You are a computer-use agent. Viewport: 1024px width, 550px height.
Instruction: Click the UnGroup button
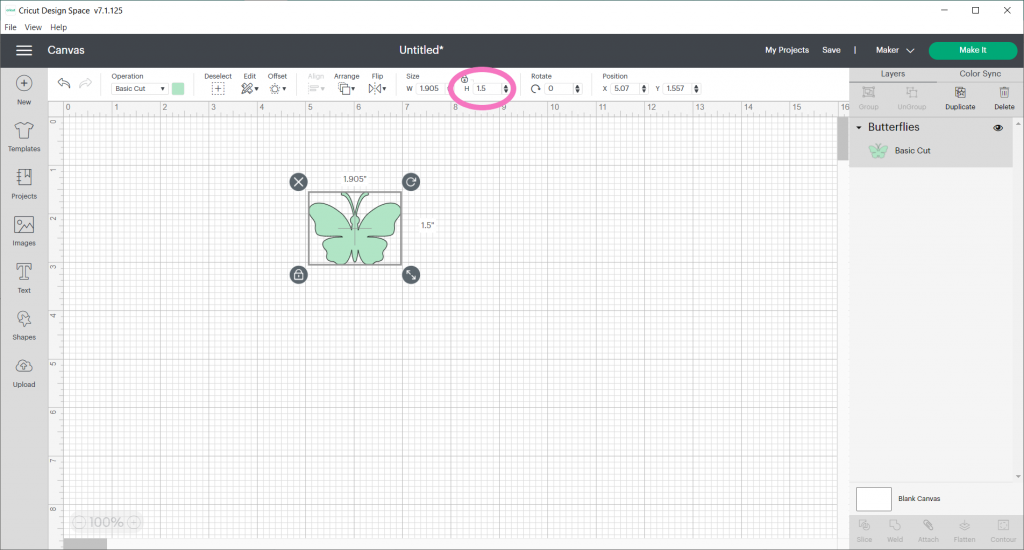[912, 97]
